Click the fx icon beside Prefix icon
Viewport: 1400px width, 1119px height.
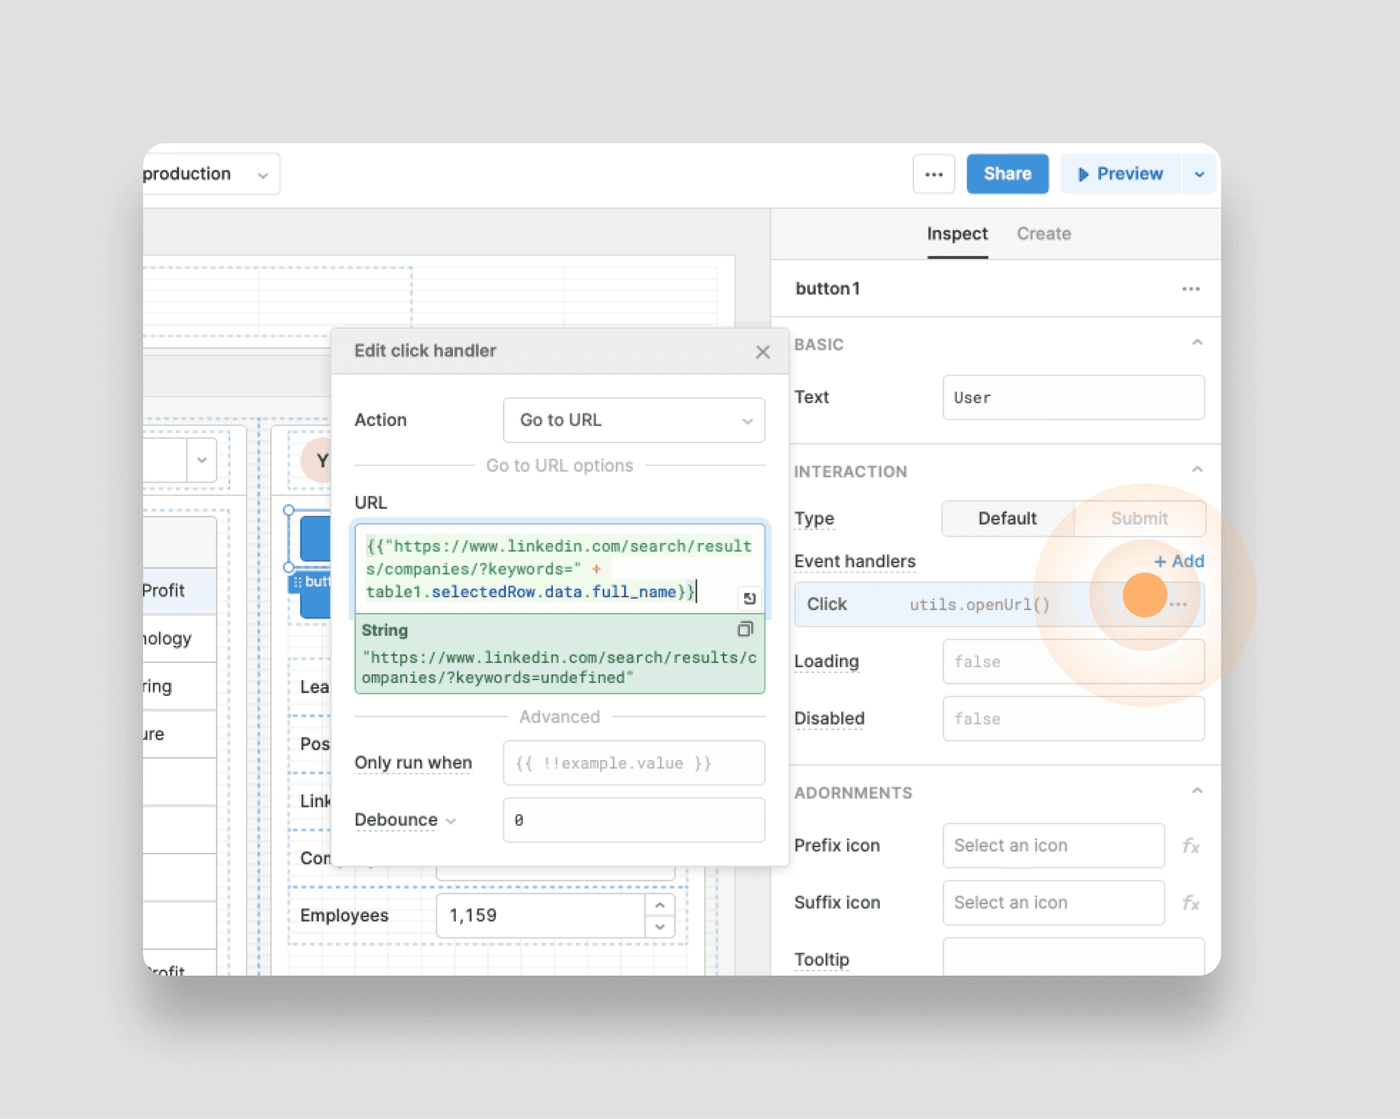[1190, 846]
